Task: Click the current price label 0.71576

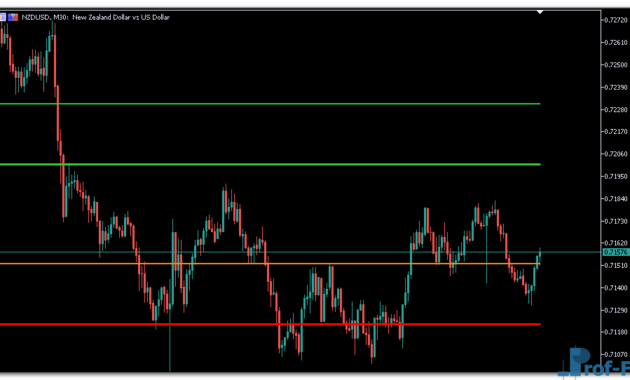Action: (x=616, y=252)
